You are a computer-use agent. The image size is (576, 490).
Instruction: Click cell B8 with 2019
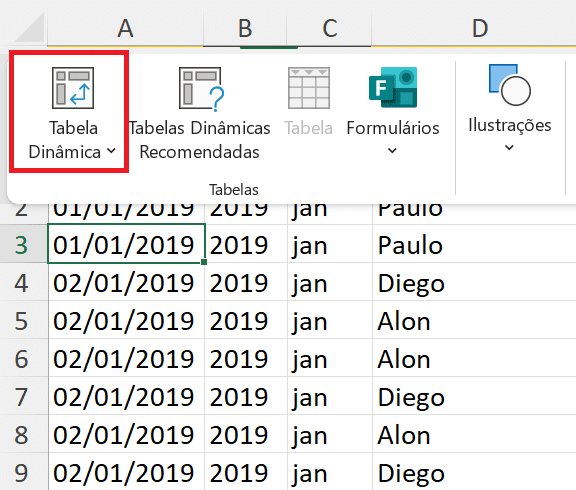click(246, 435)
